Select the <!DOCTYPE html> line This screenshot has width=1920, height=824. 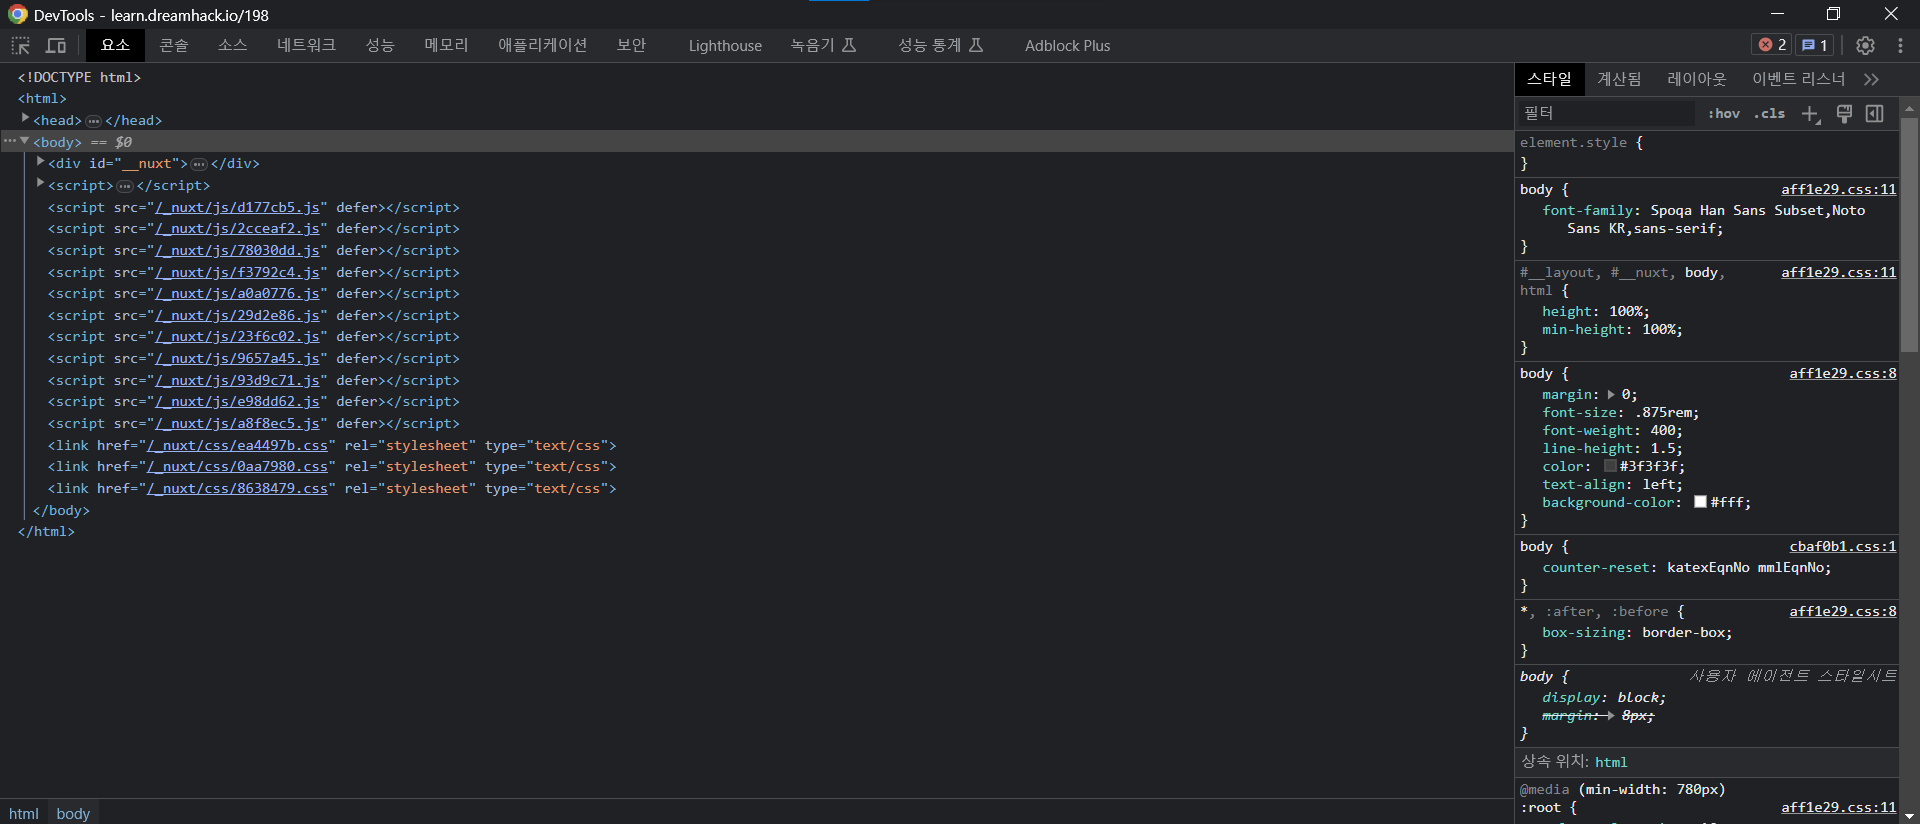pyautogui.click(x=79, y=78)
